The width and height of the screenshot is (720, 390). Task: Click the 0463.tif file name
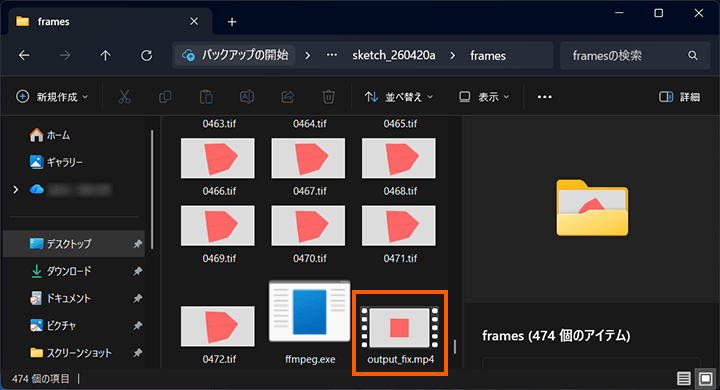(219, 124)
